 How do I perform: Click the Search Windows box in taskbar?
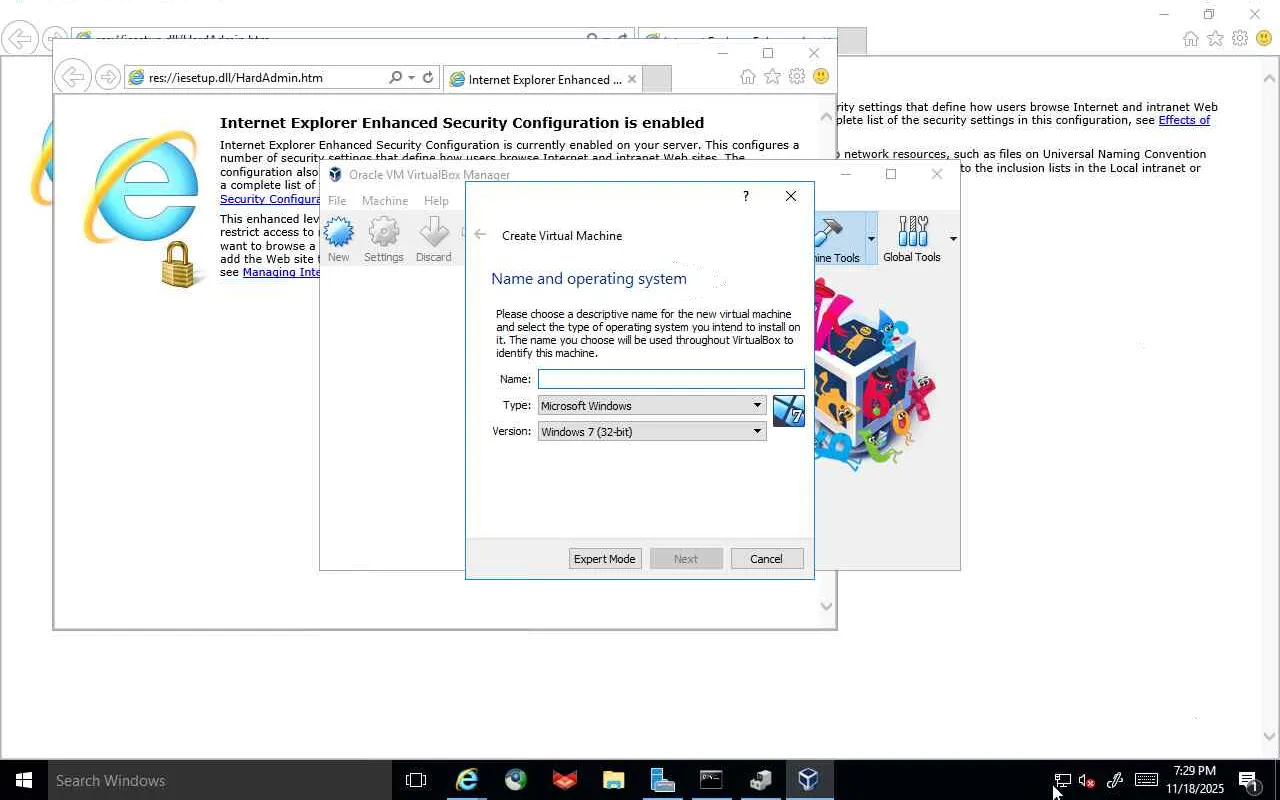click(x=219, y=780)
